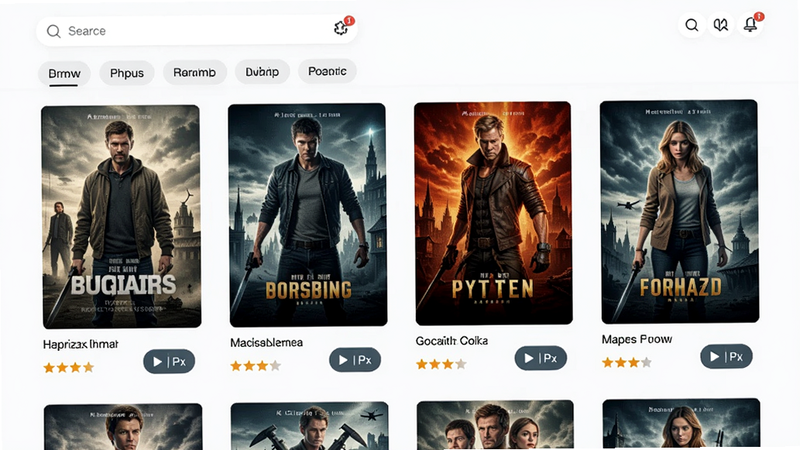
Task: Click star rating under Mapes Poow
Action: click(627, 363)
